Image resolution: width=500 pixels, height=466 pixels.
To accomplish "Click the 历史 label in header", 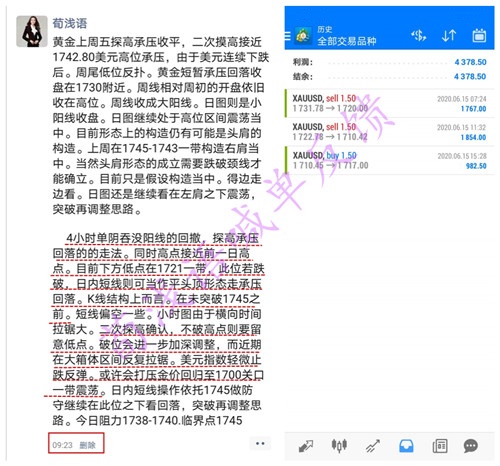I will pos(324,29).
